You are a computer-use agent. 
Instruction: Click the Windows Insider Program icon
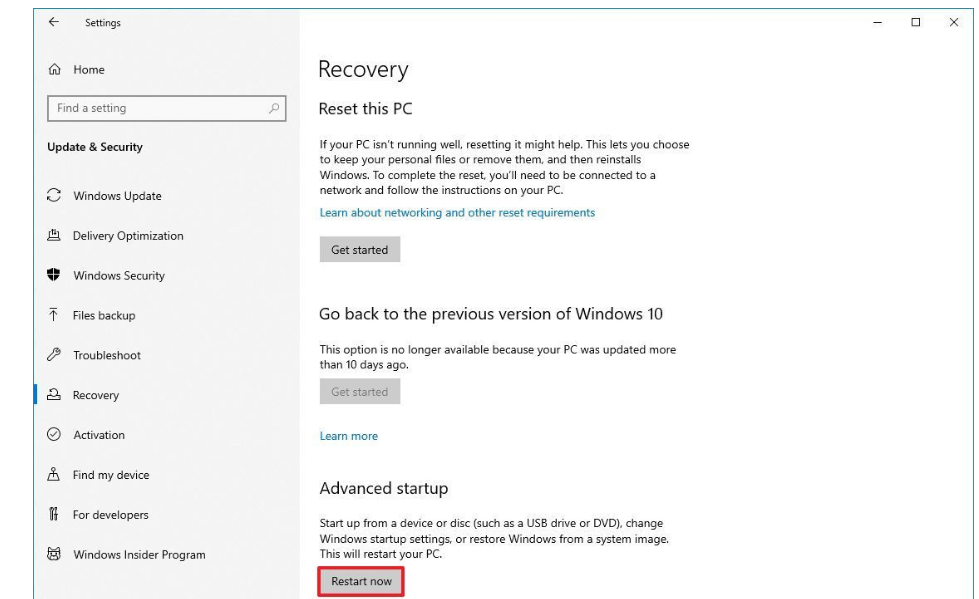(x=54, y=555)
